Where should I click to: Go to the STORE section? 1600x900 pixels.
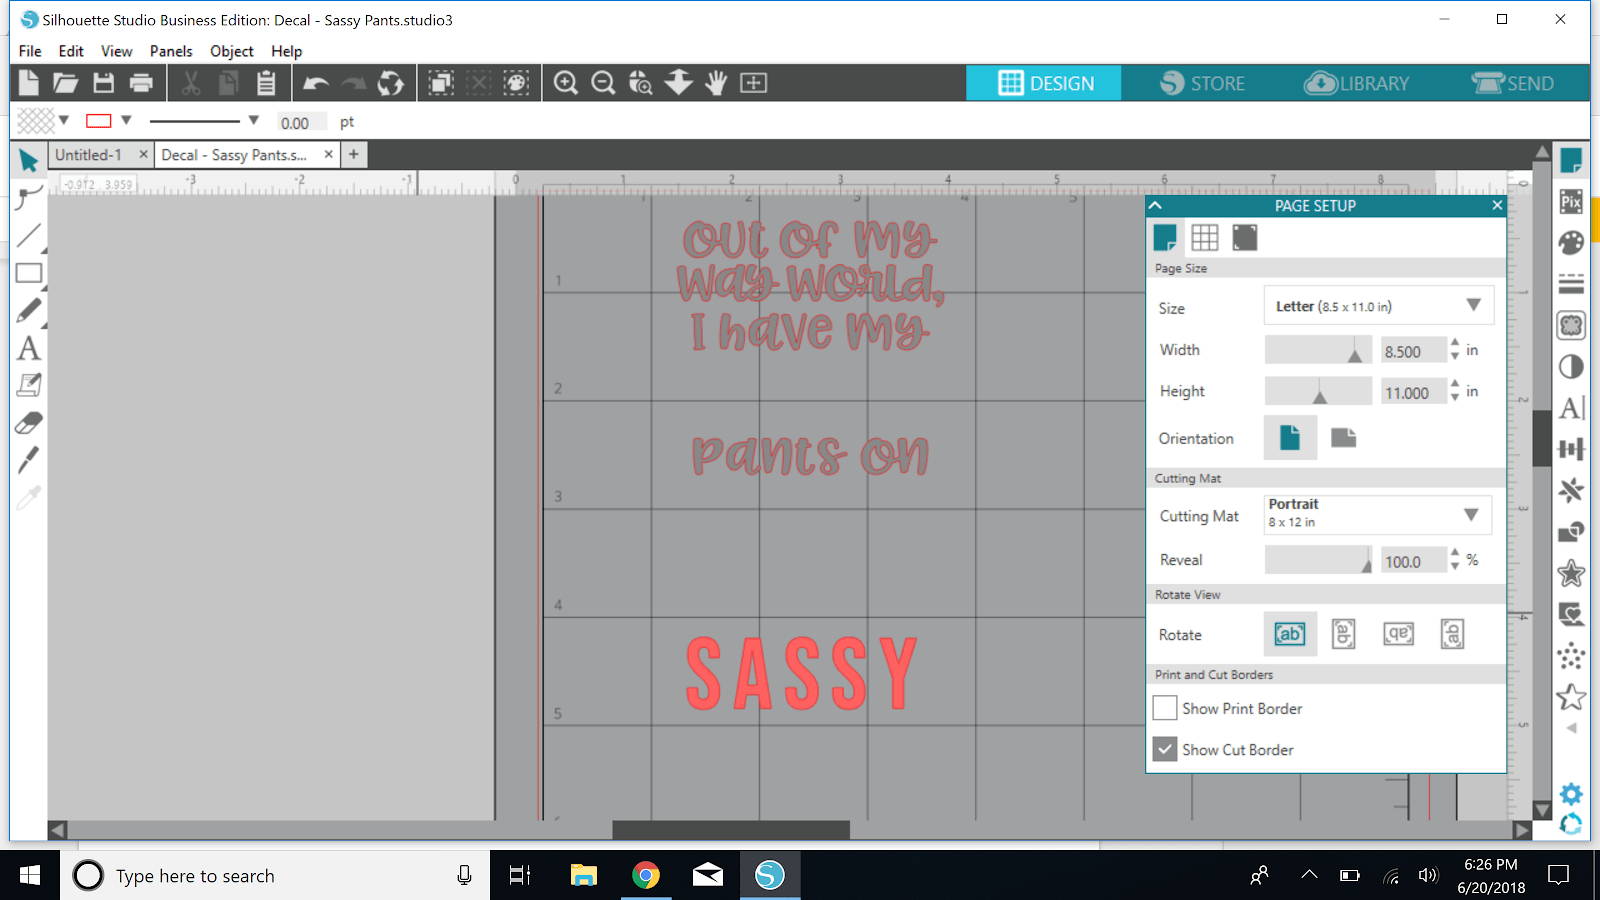[x=1202, y=83]
